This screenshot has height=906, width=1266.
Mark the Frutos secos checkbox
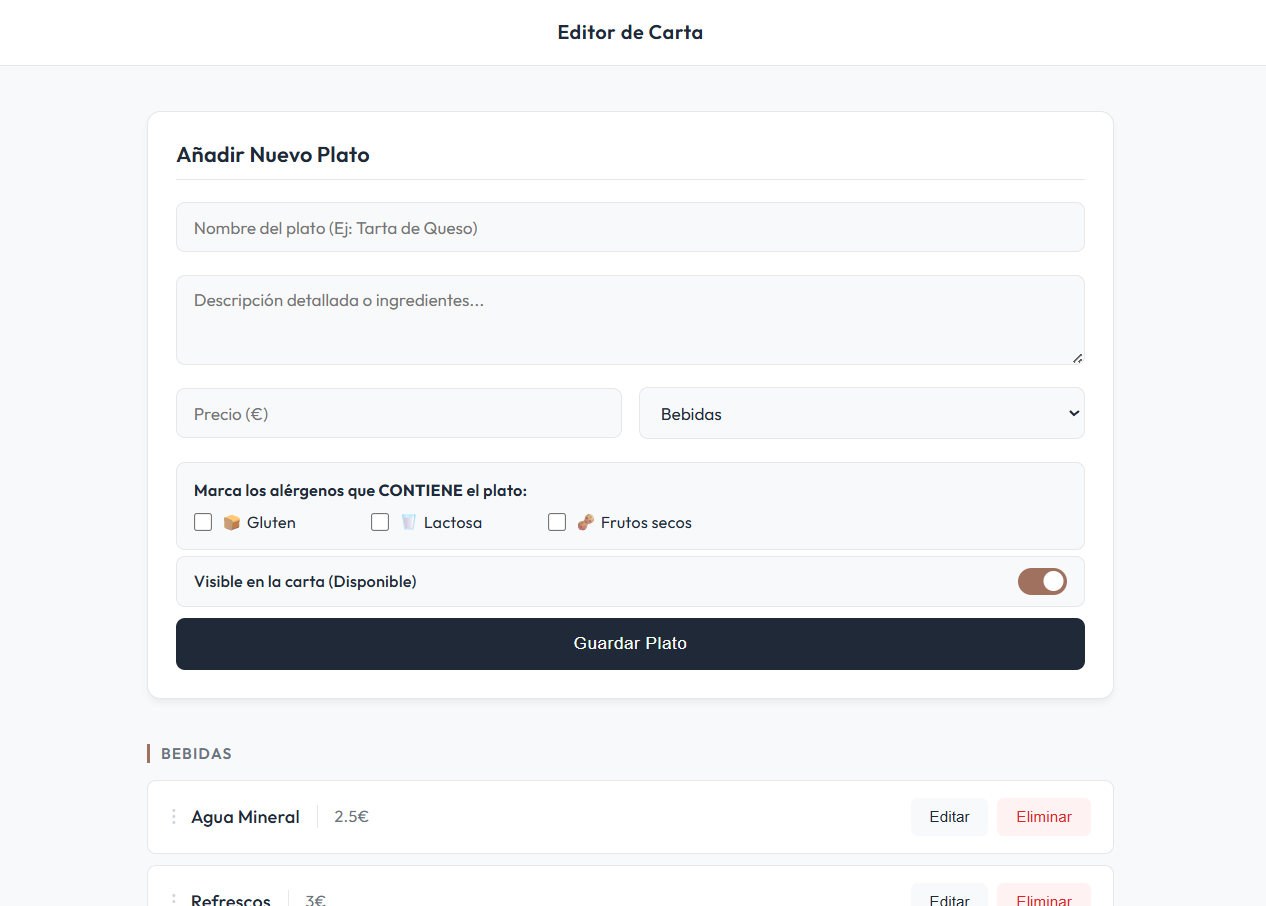557,522
